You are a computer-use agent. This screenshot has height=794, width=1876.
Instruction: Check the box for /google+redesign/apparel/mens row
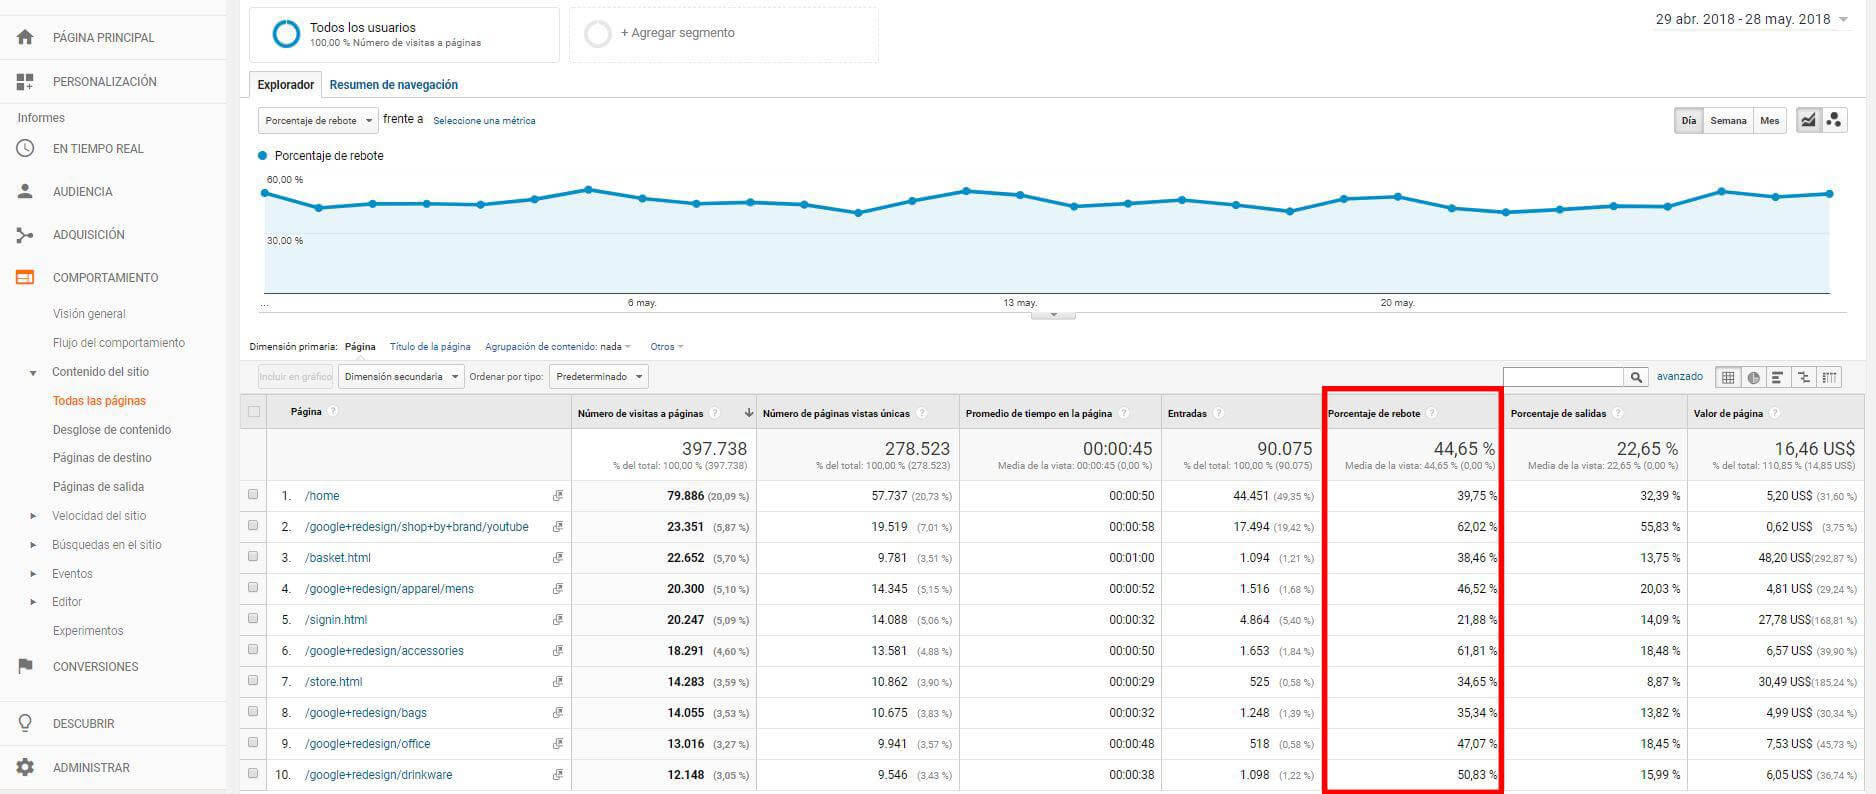[x=253, y=587]
